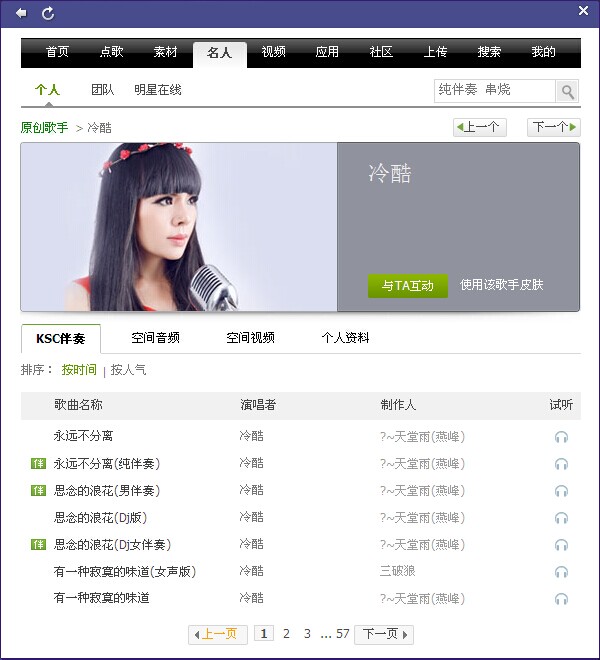Click the 与TA互动 button
Image resolution: width=600 pixels, height=660 pixels.
408,286
